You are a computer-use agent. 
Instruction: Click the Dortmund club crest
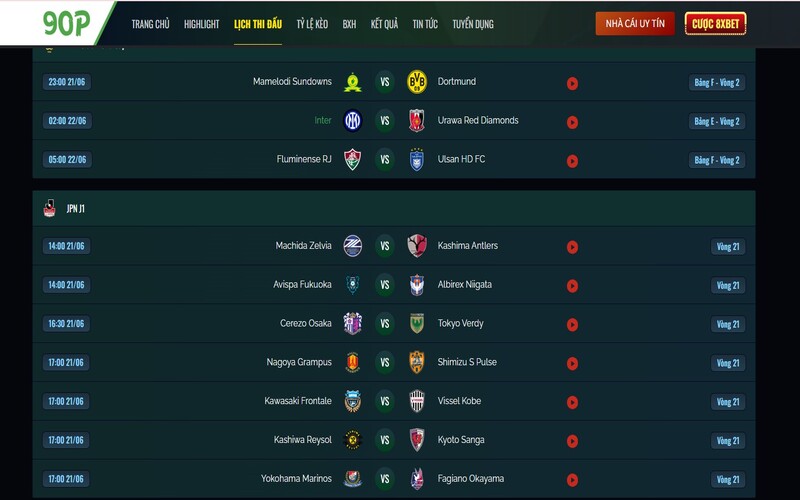(417, 82)
